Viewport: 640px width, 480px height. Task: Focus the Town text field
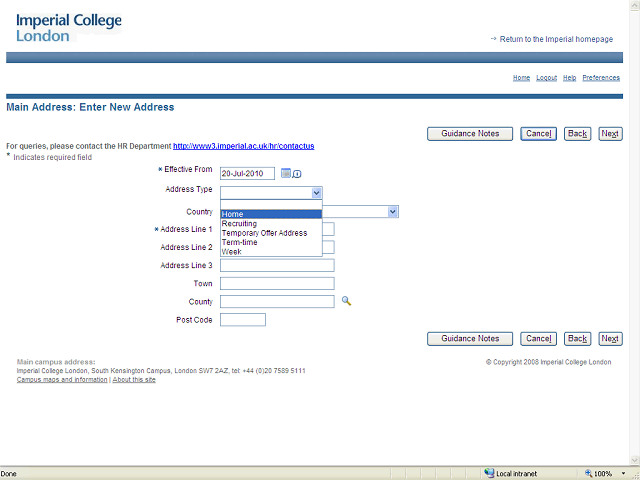[277, 284]
